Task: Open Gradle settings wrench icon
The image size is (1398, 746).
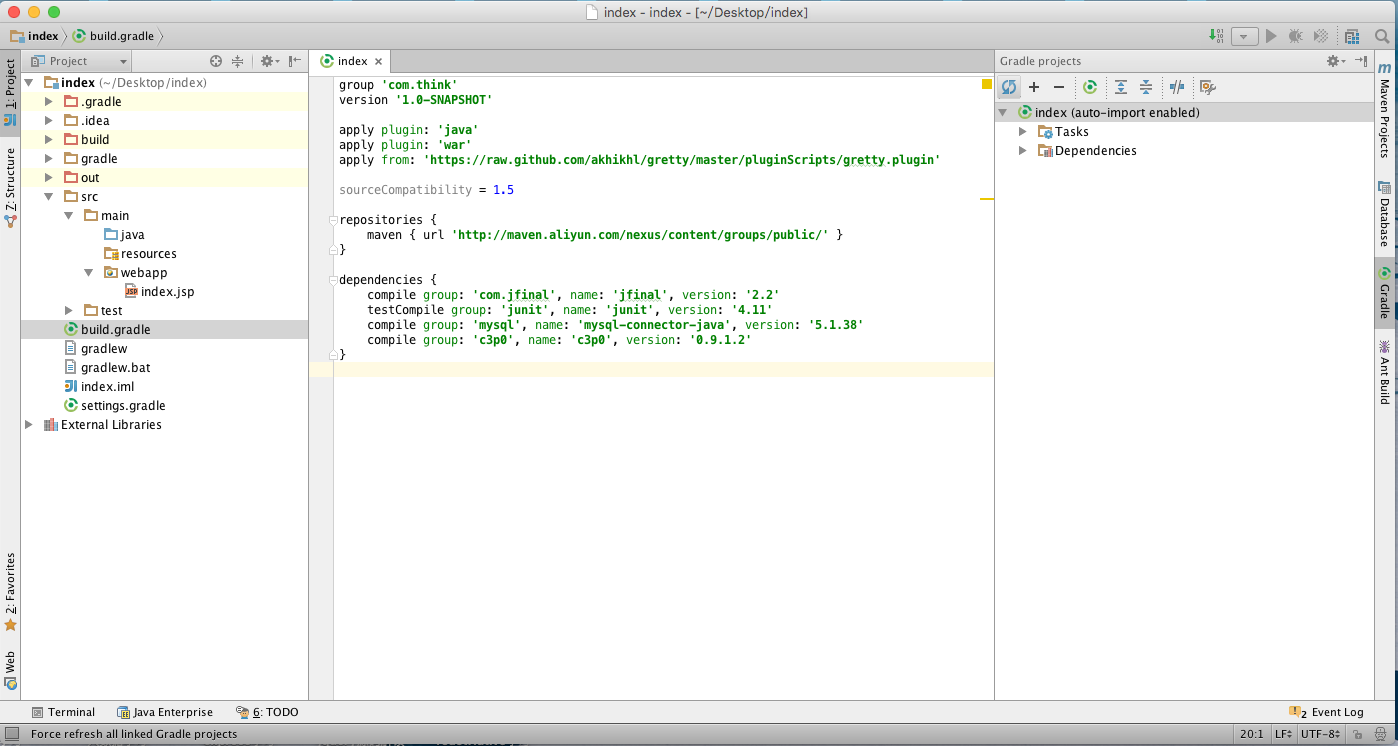Action: 1207,87
